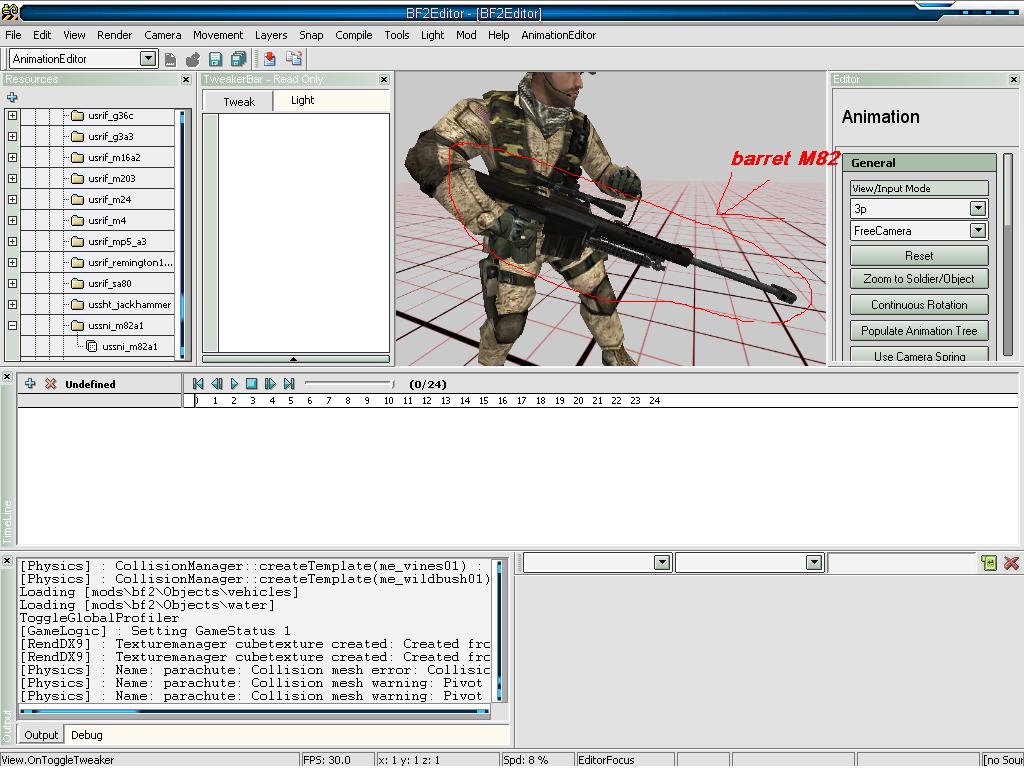Open the Compile menu
1024x768 pixels.
tap(353, 35)
